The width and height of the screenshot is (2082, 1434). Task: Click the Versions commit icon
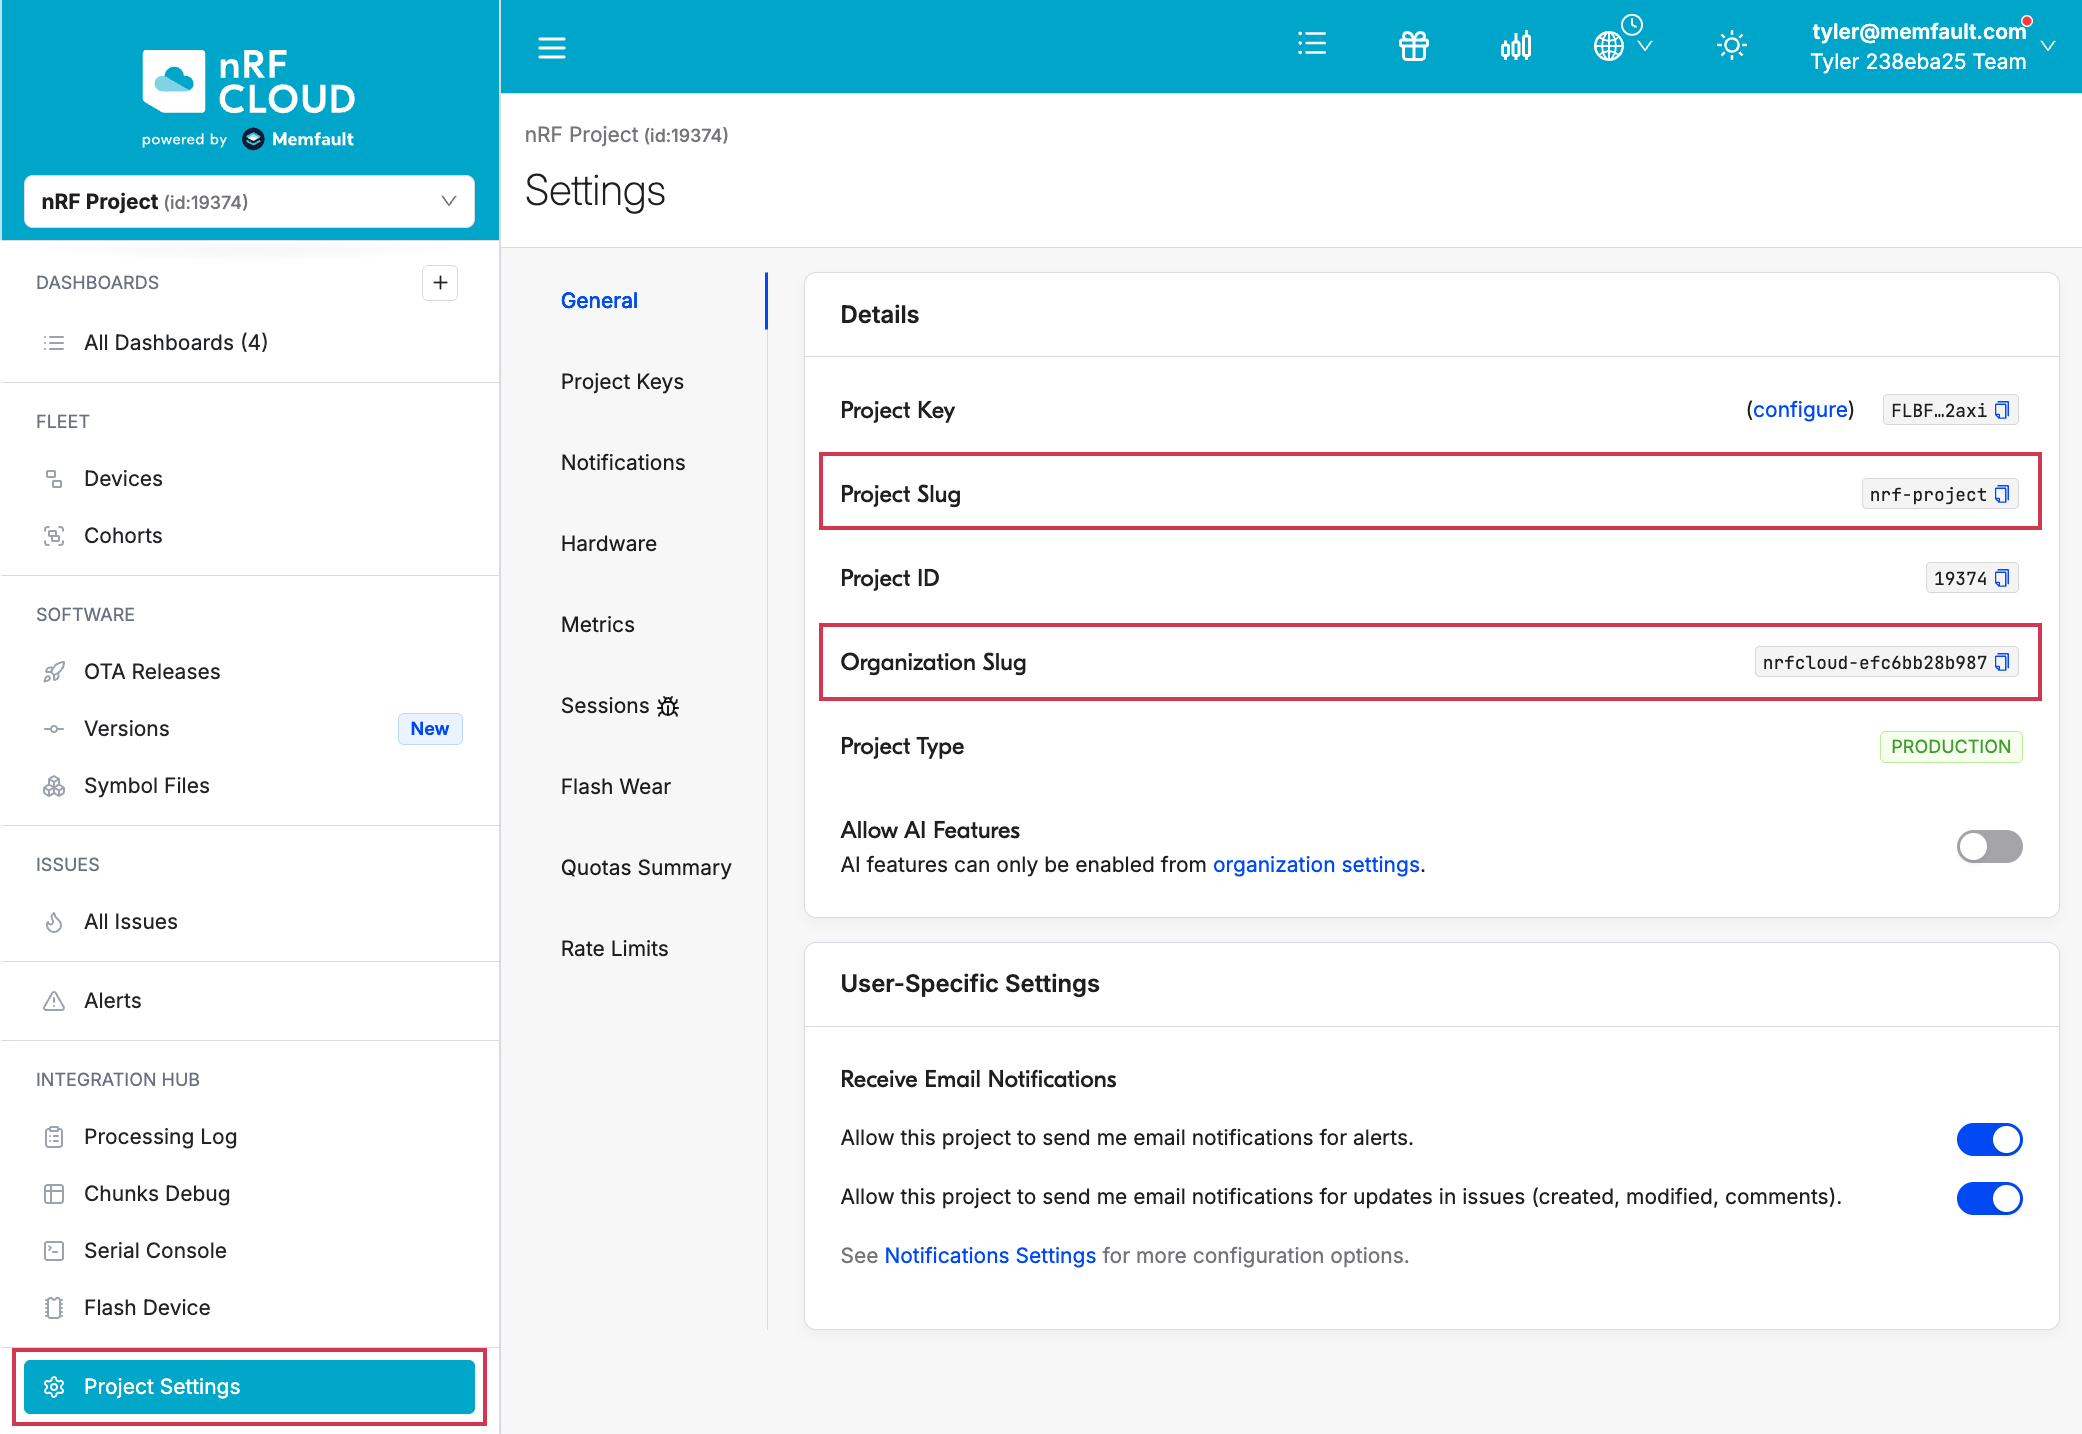pos(54,729)
